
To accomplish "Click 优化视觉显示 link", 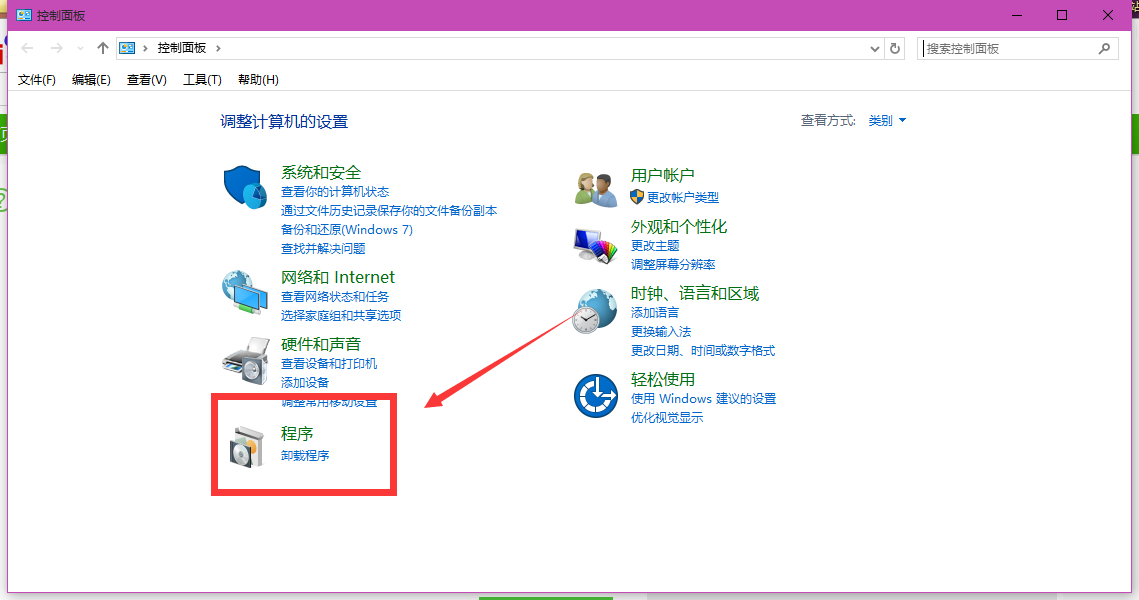I will (667, 418).
